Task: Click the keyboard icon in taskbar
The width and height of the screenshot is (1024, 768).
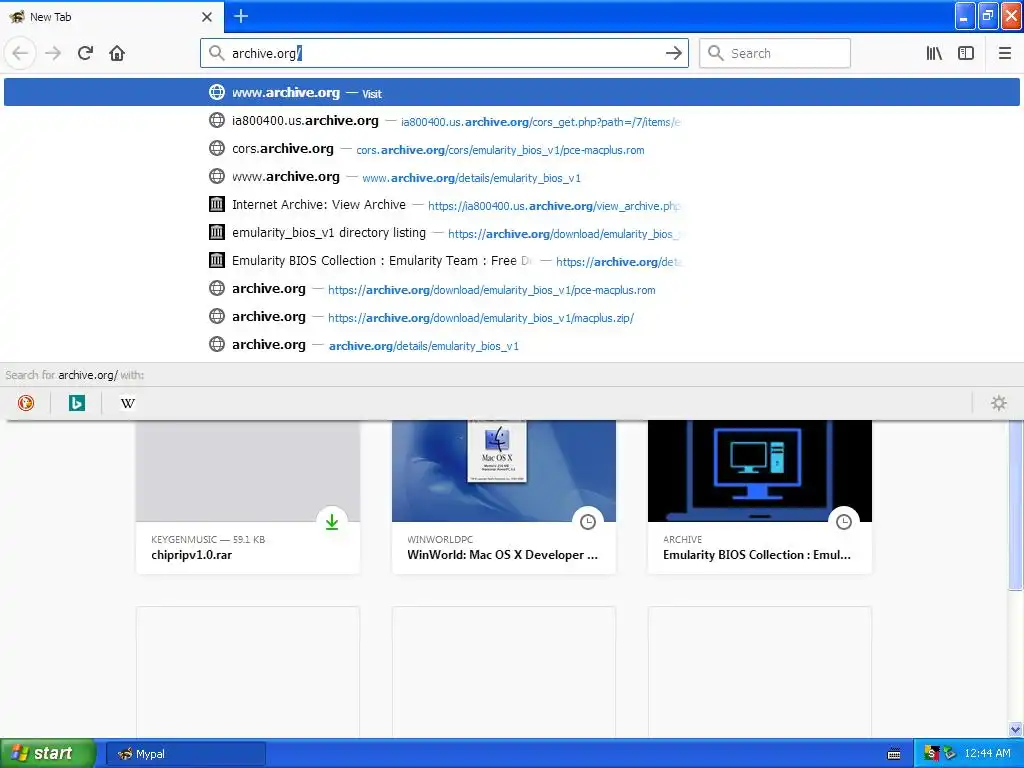Action: pos(894,754)
